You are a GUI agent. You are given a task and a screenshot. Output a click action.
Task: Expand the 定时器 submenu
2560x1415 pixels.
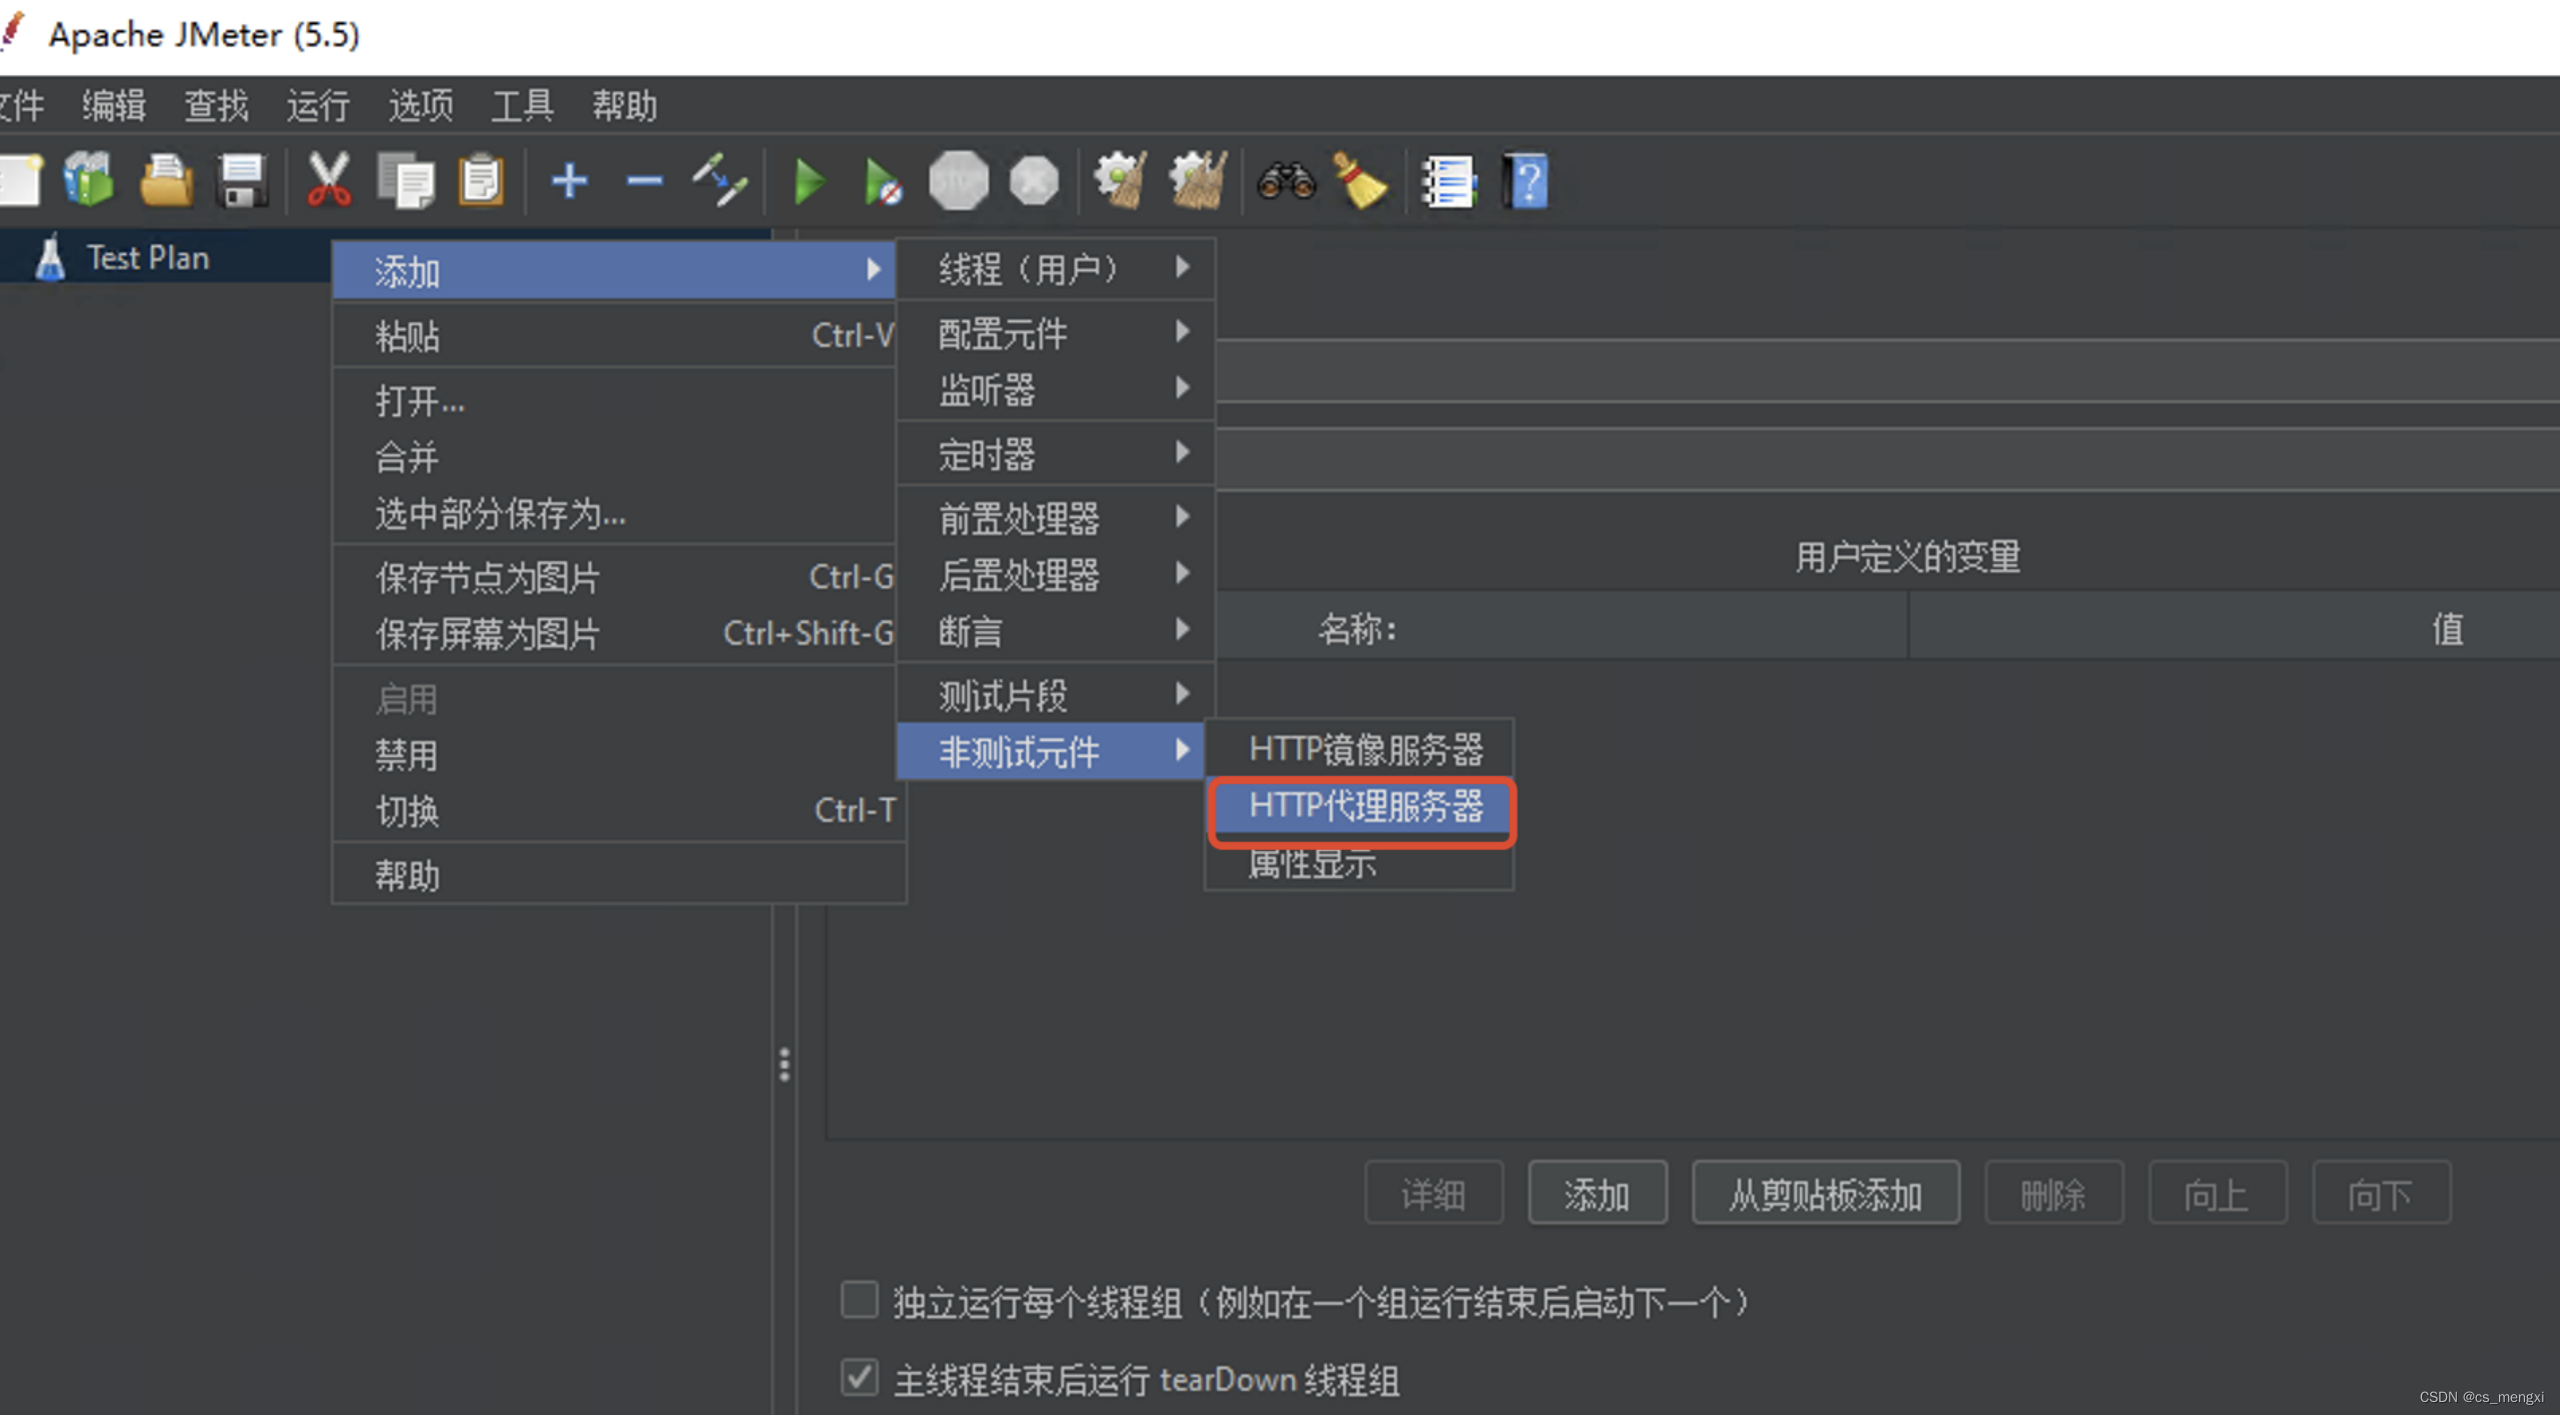1056,454
